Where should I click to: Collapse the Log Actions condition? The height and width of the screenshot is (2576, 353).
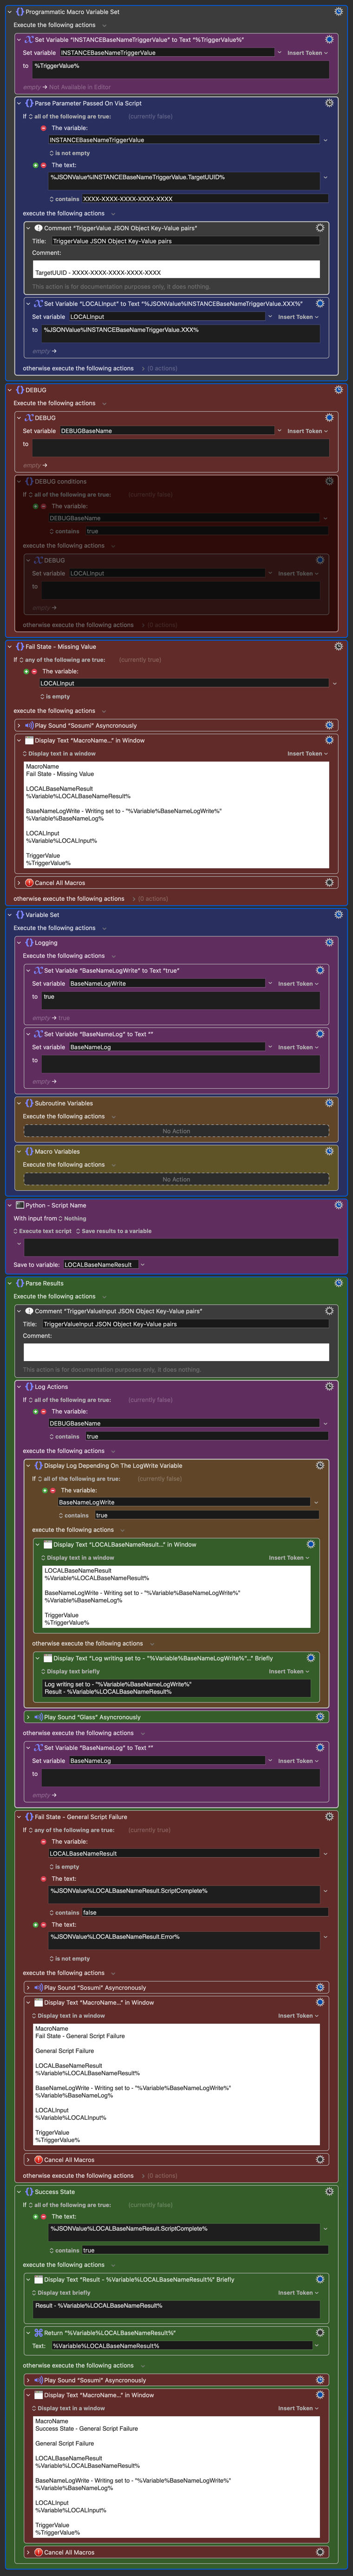(19, 1386)
